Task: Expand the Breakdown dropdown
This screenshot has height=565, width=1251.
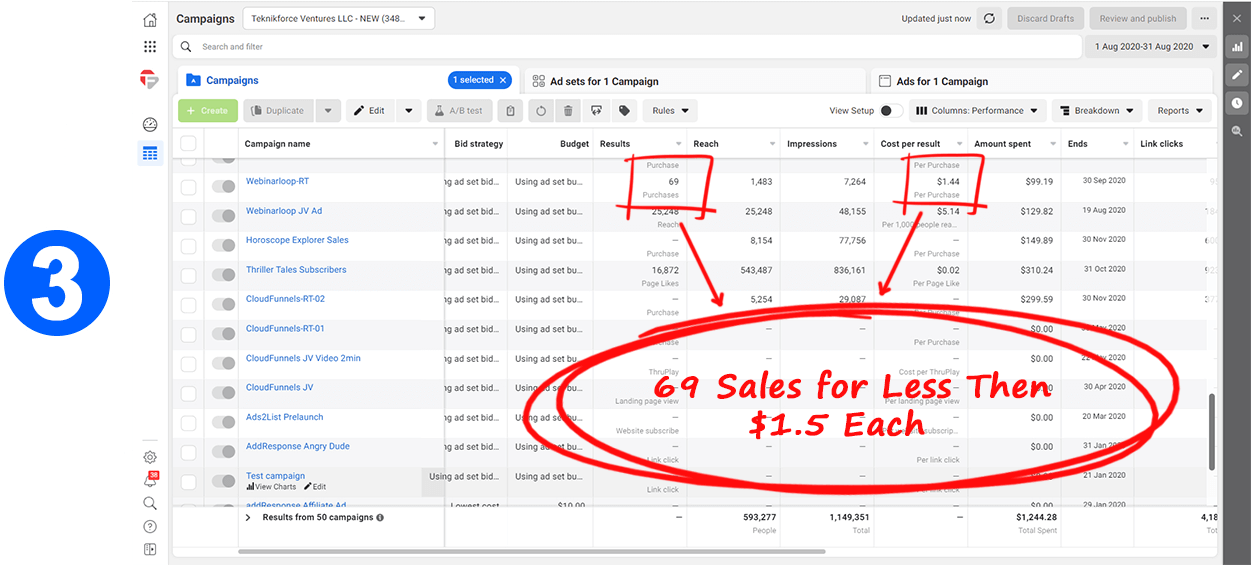Action: 1097,111
